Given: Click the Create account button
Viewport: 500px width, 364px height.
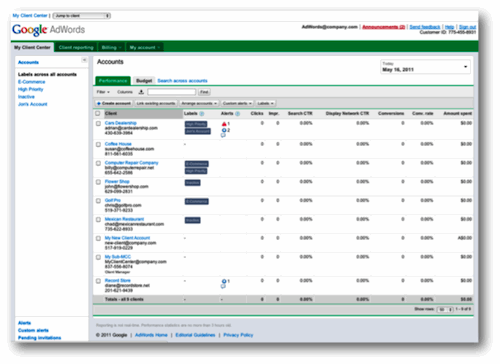Looking at the screenshot, I should tap(114, 103).
